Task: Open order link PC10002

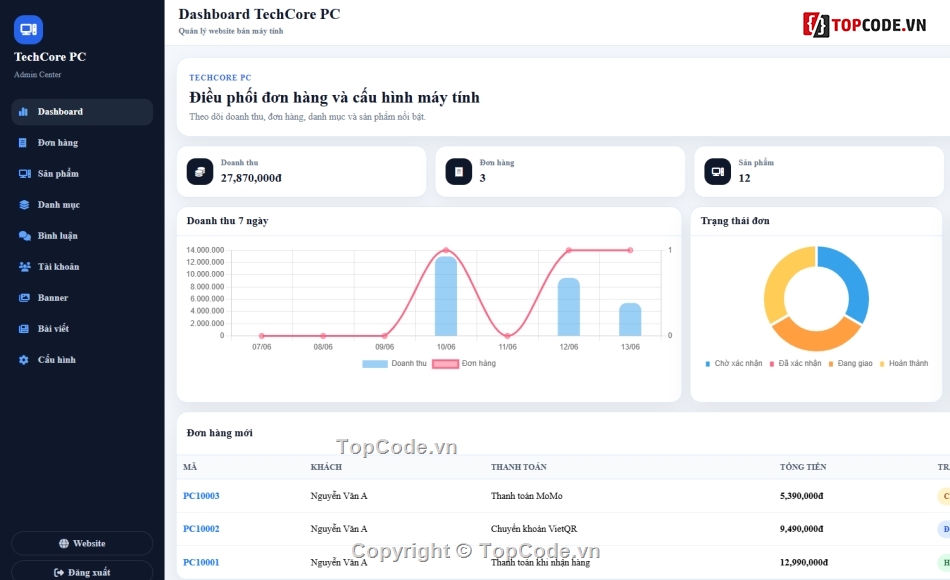Action: coord(201,529)
